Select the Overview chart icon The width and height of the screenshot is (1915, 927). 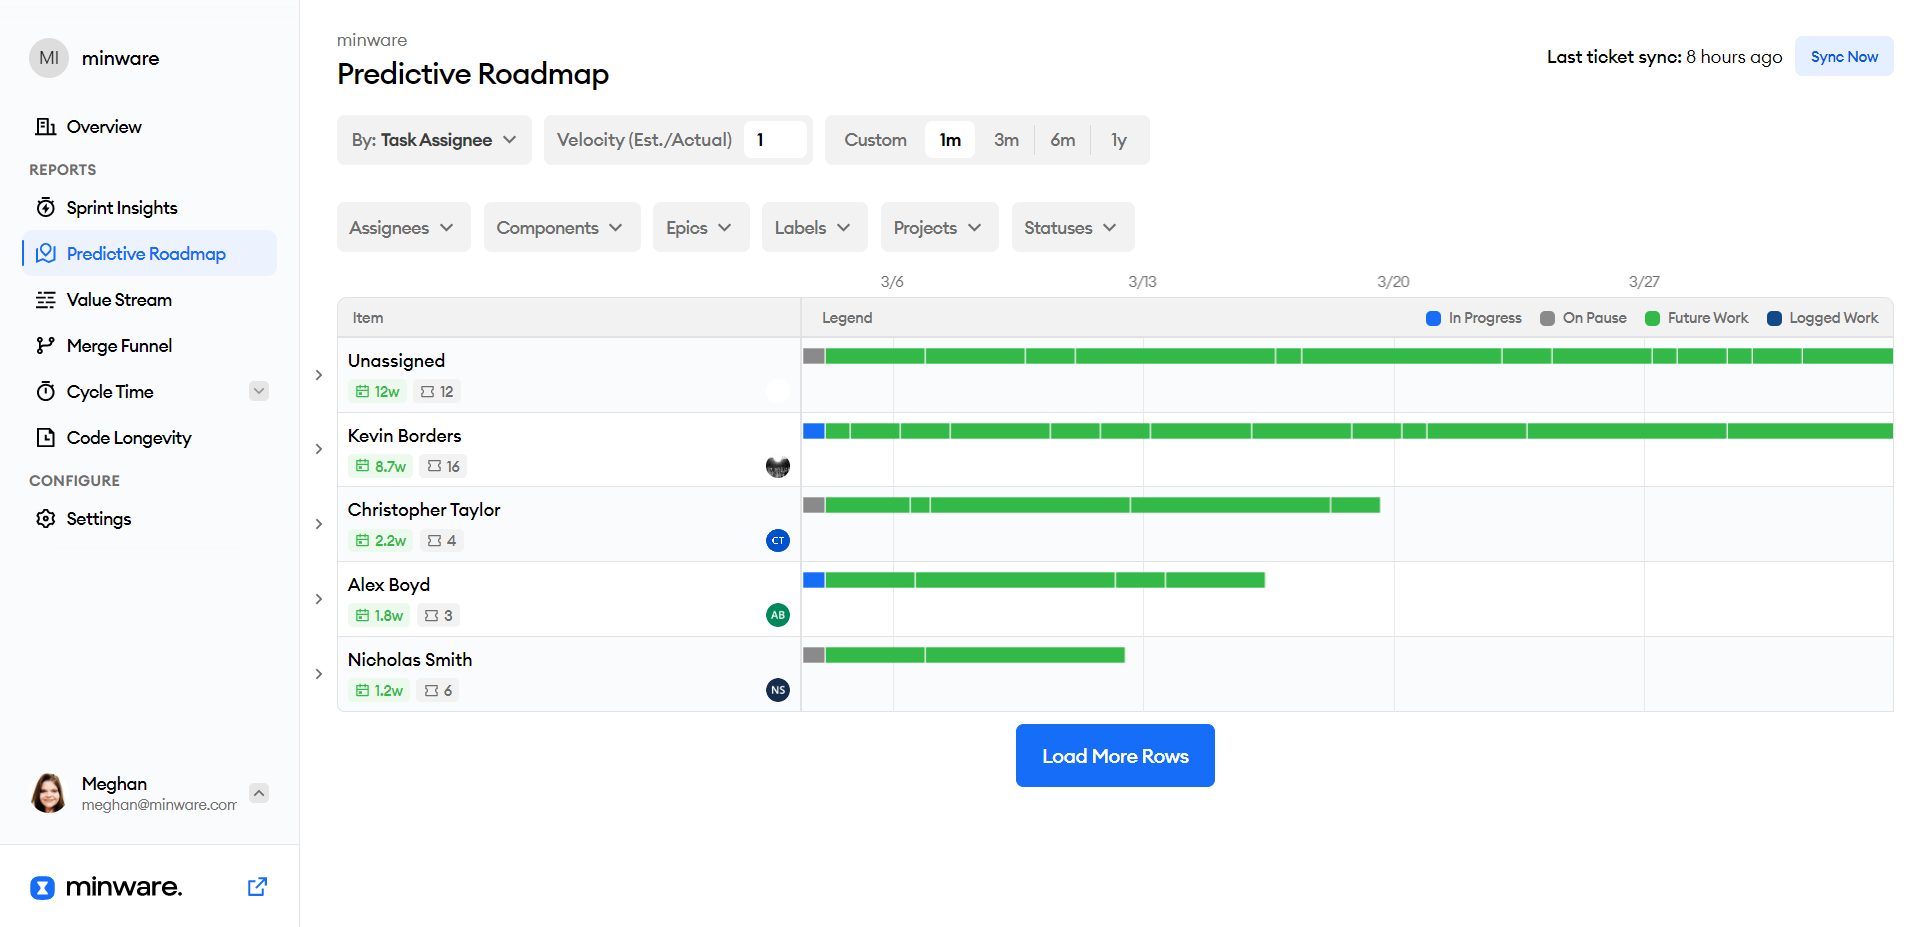[44, 126]
